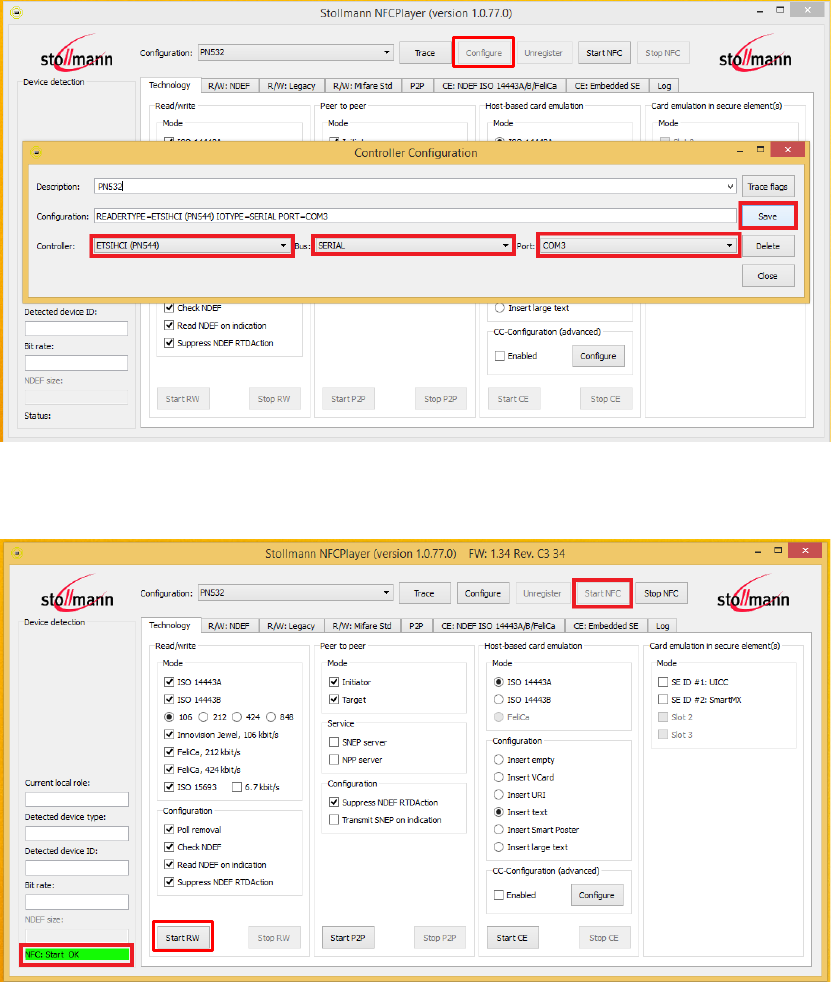Toggle ISO 15693 checkbox
Viewport: 831px width, 982px height.
168,787
